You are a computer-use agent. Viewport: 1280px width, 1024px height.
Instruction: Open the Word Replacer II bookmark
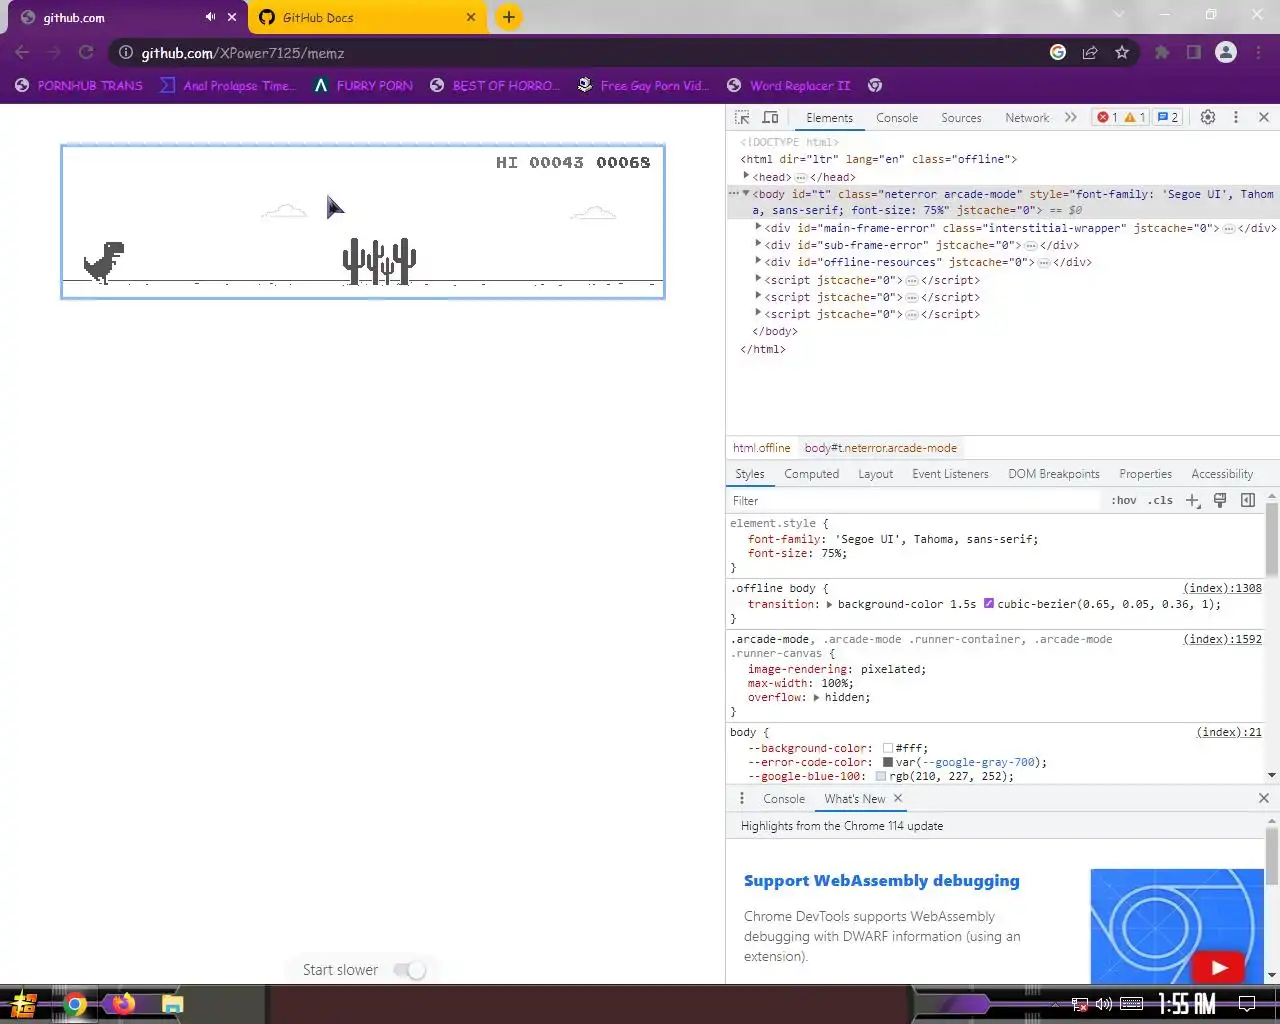pos(788,85)
